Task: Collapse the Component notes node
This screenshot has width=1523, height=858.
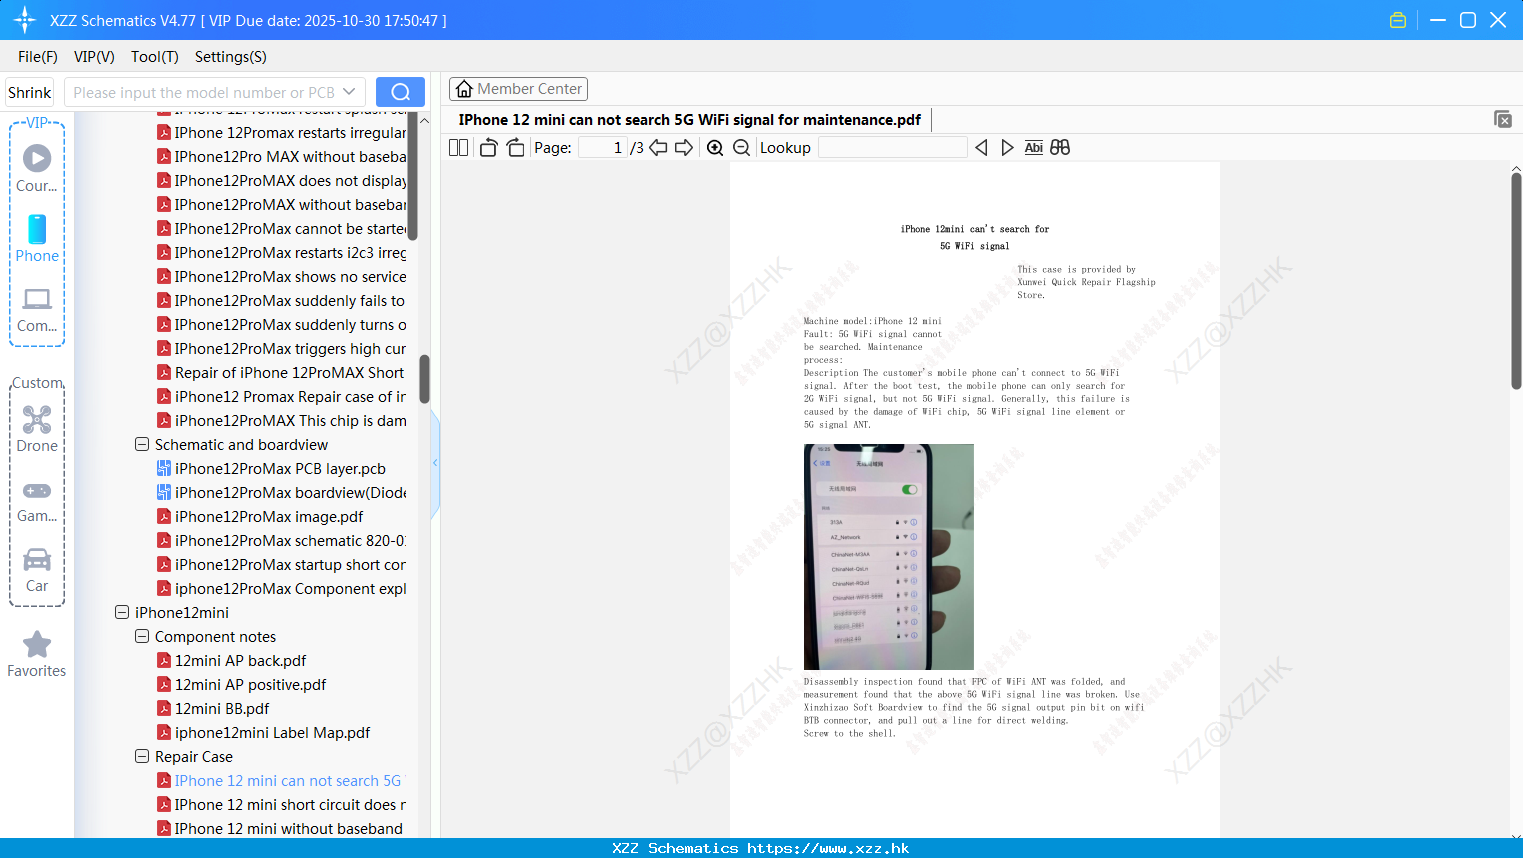Action: (142, 636)
